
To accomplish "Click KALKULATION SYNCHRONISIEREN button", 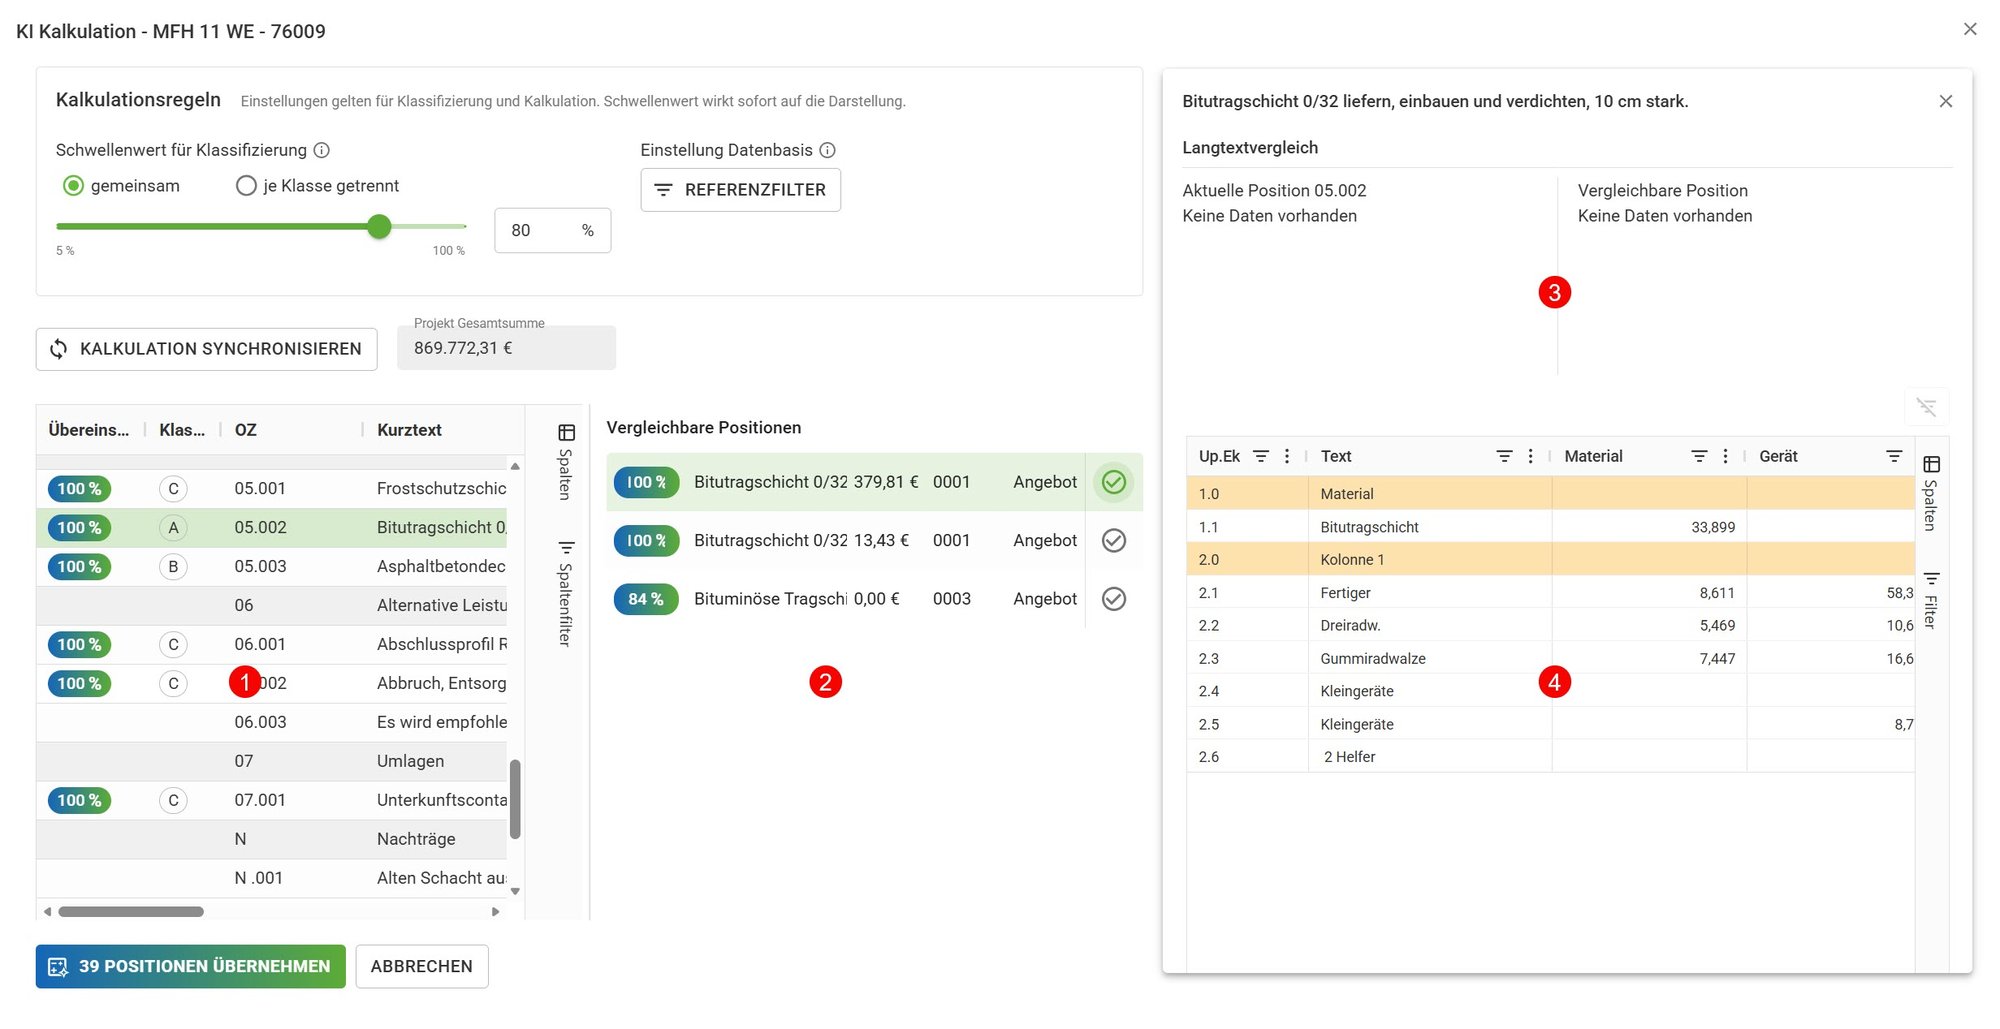I will [207, 349].
